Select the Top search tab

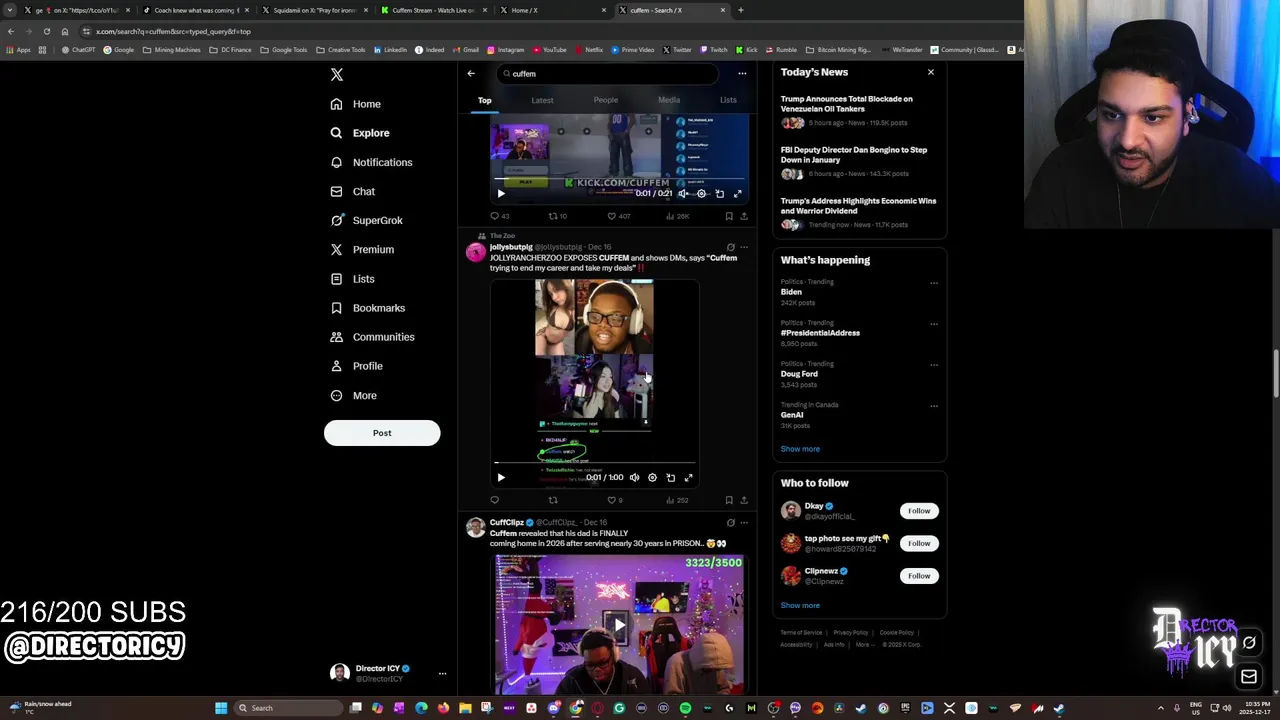coord(484,100)
